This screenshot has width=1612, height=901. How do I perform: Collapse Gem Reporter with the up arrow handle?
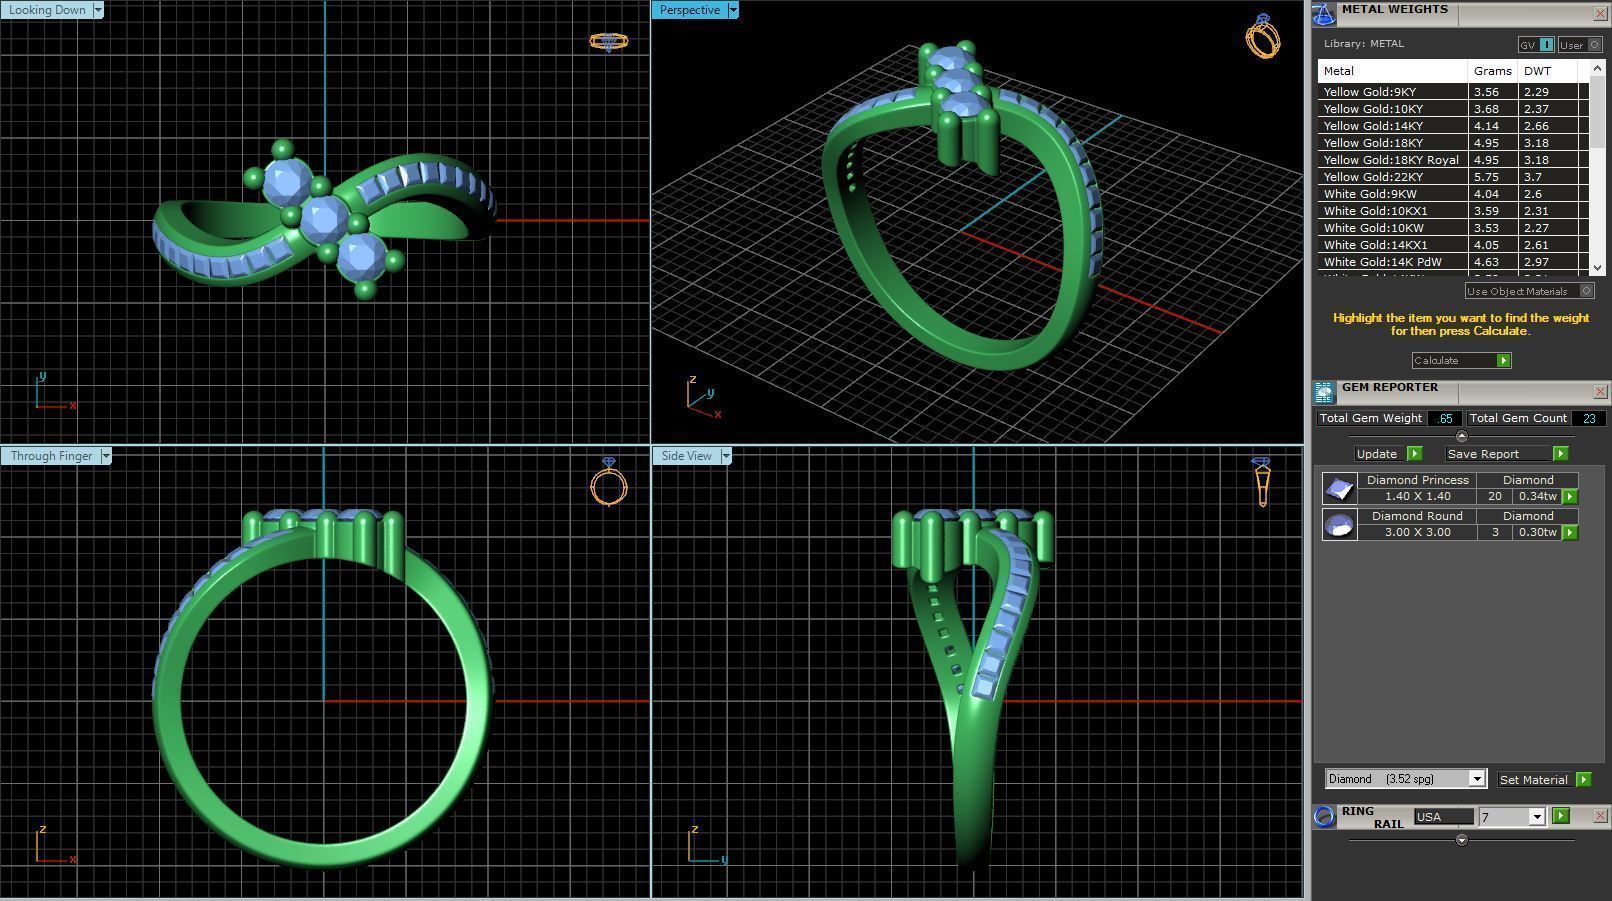(x=1461, y=436)
